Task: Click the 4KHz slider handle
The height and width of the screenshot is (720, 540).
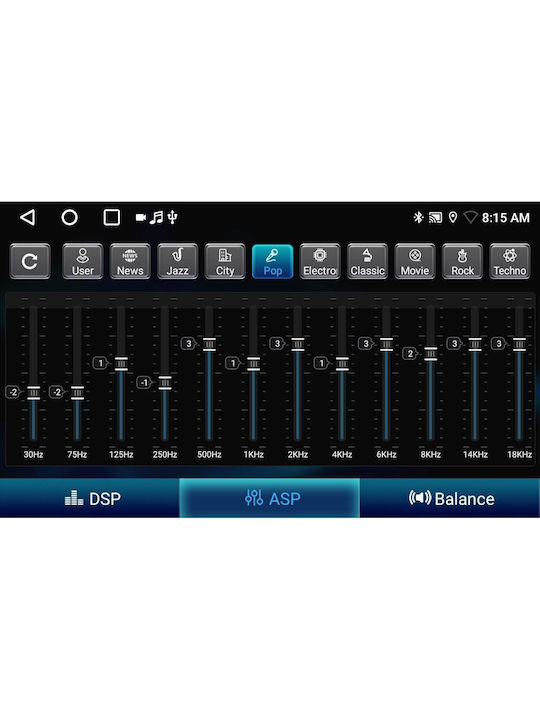Action: point(342,364)
